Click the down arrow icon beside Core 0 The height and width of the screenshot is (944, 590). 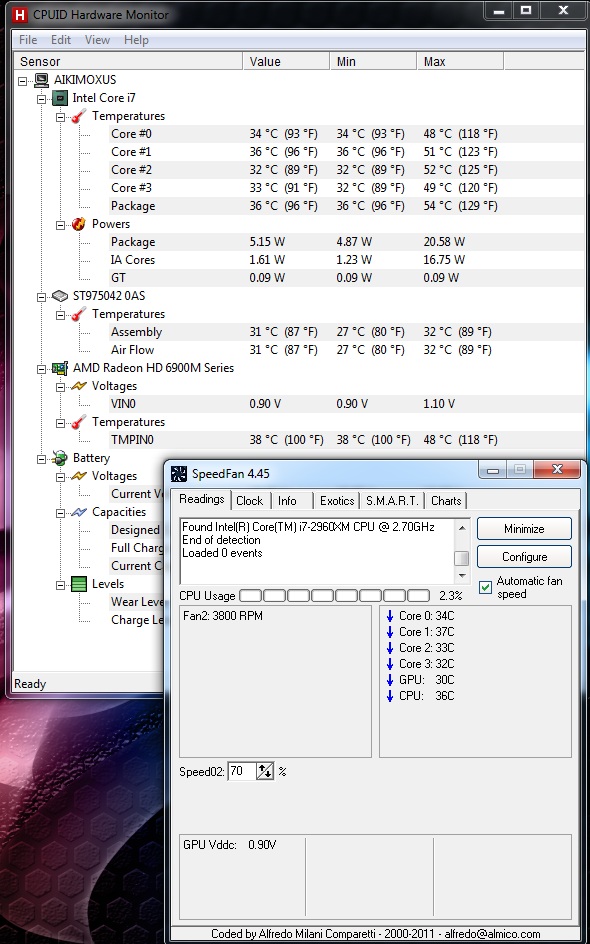(x=390, y=616)
